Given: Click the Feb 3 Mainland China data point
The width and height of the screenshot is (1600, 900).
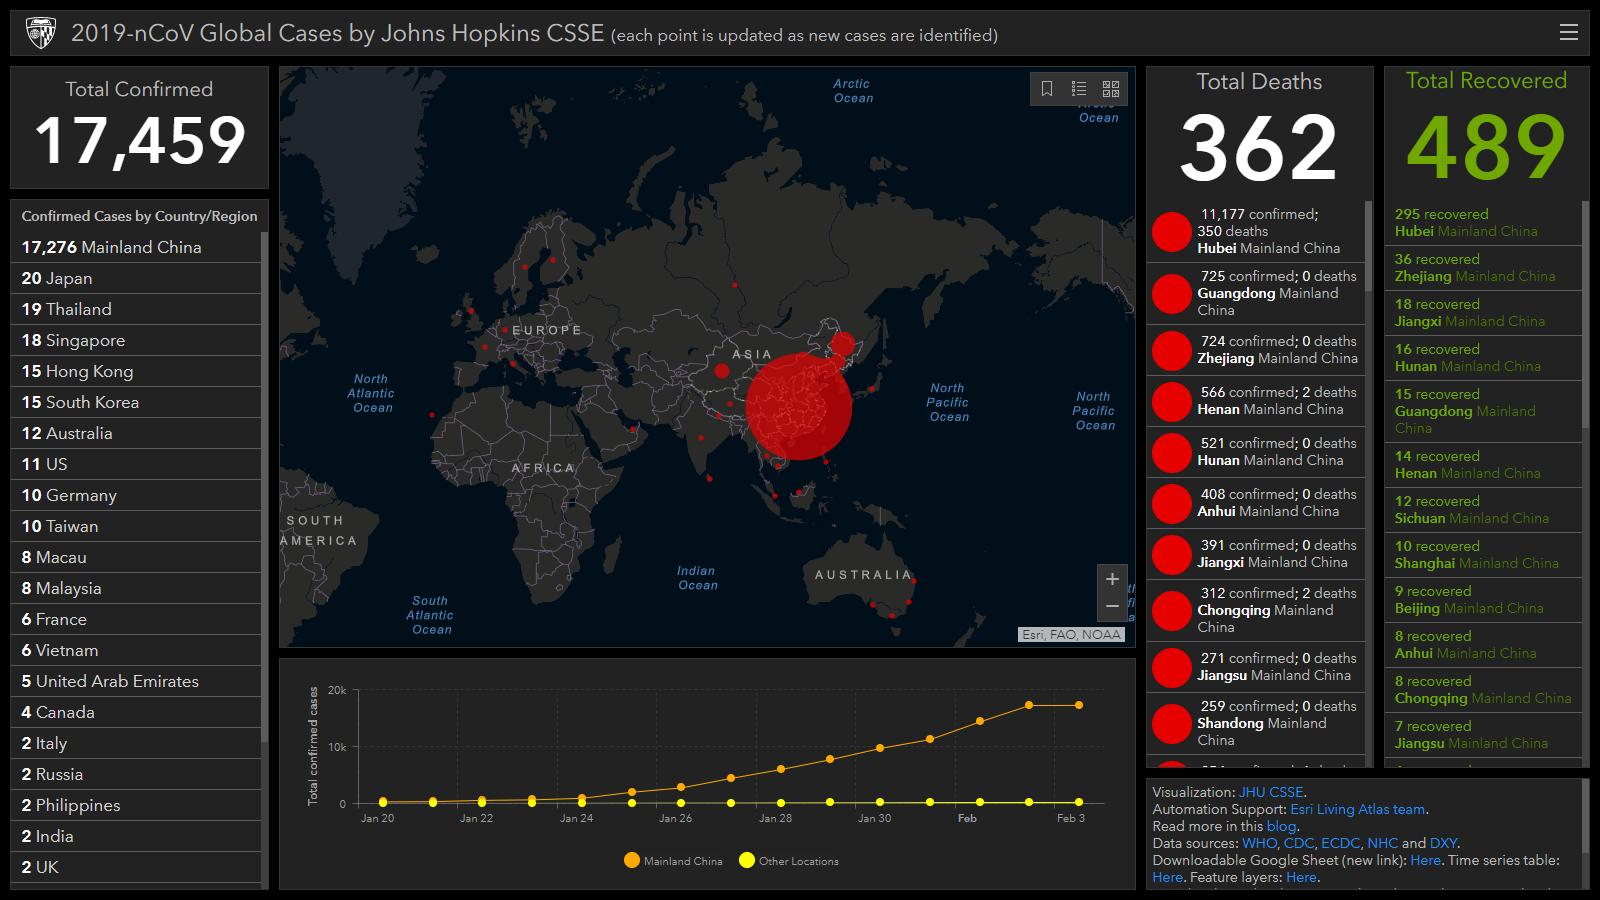Looking at the screenshot, I should (1079, 705).
